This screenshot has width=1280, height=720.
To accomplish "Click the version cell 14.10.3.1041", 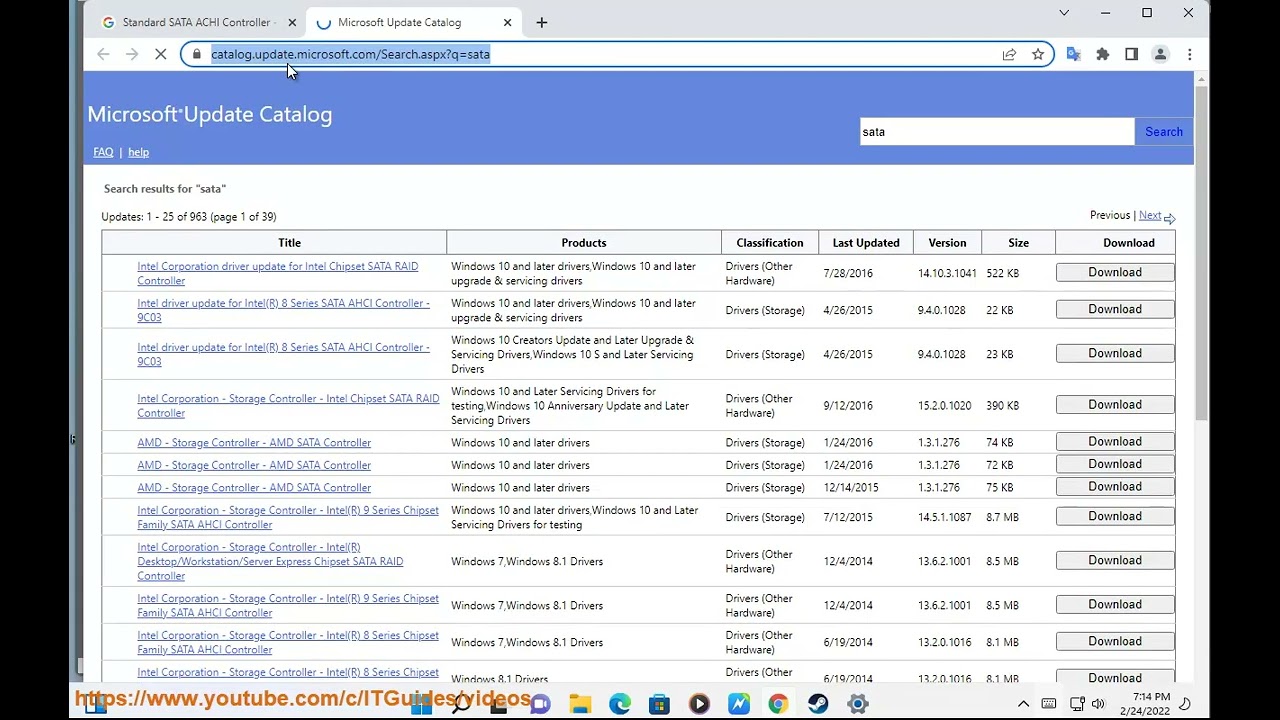I will point(947,273).
